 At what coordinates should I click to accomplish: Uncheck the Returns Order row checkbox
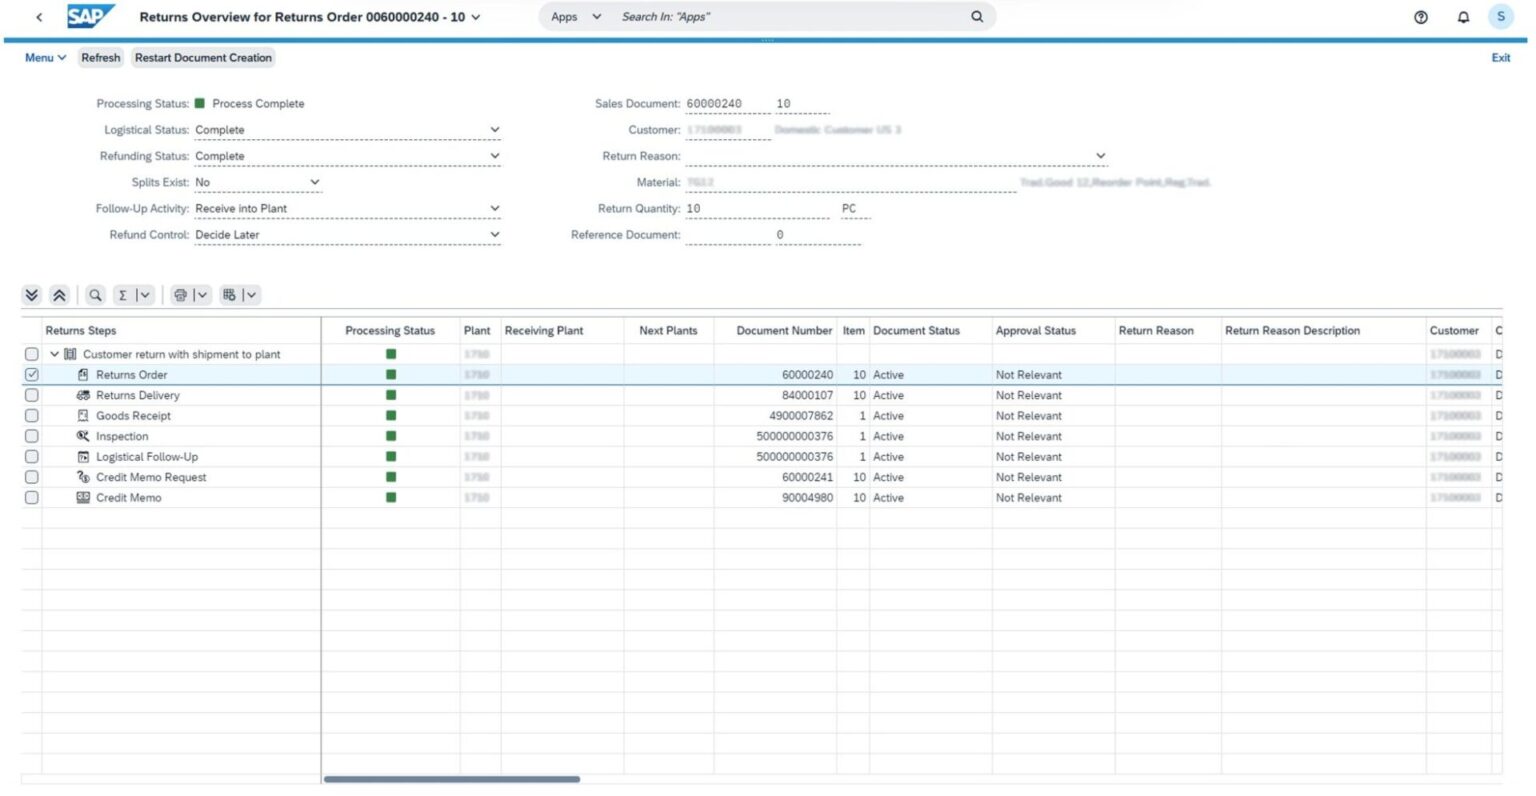32,375
